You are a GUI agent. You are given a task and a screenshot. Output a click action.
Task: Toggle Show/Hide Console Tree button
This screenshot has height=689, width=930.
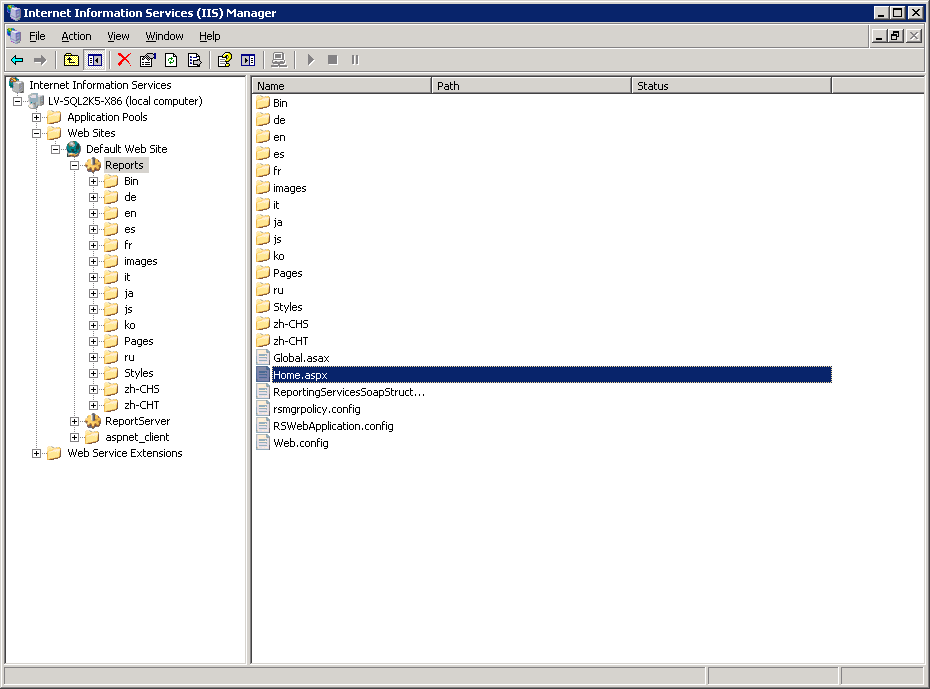94,60
